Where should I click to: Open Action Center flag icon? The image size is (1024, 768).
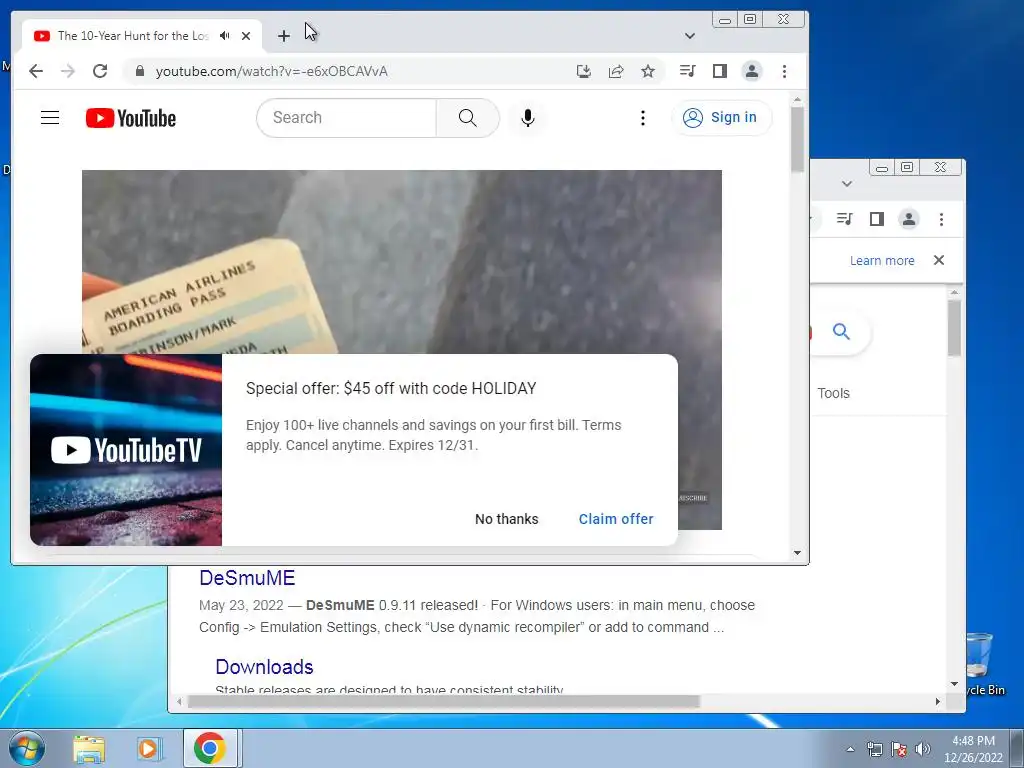tap(899, 749)
